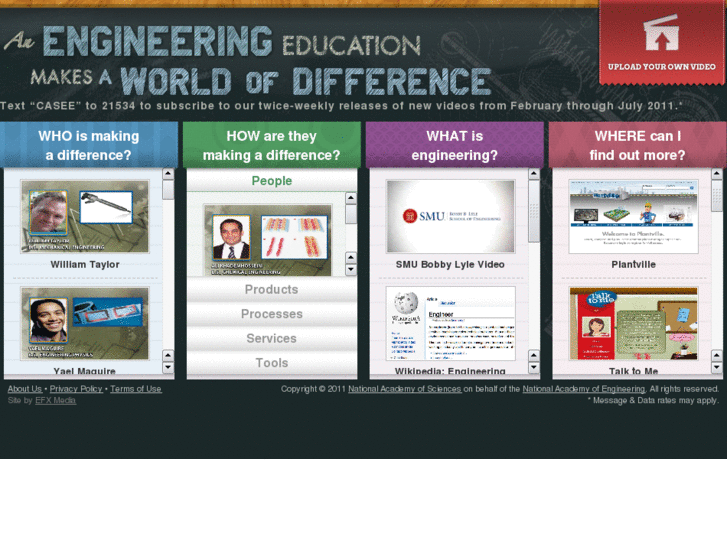Click bottom scroll down arrow in WHO panel

[x=168, y=368]
